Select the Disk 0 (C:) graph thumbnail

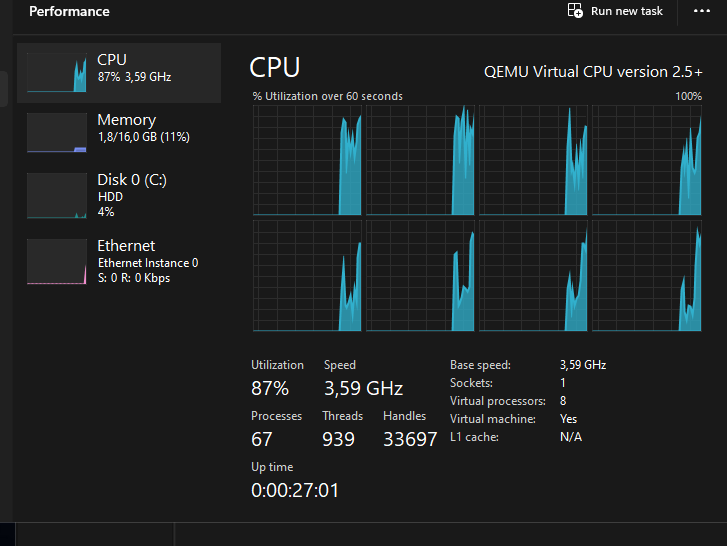point(57,195)
